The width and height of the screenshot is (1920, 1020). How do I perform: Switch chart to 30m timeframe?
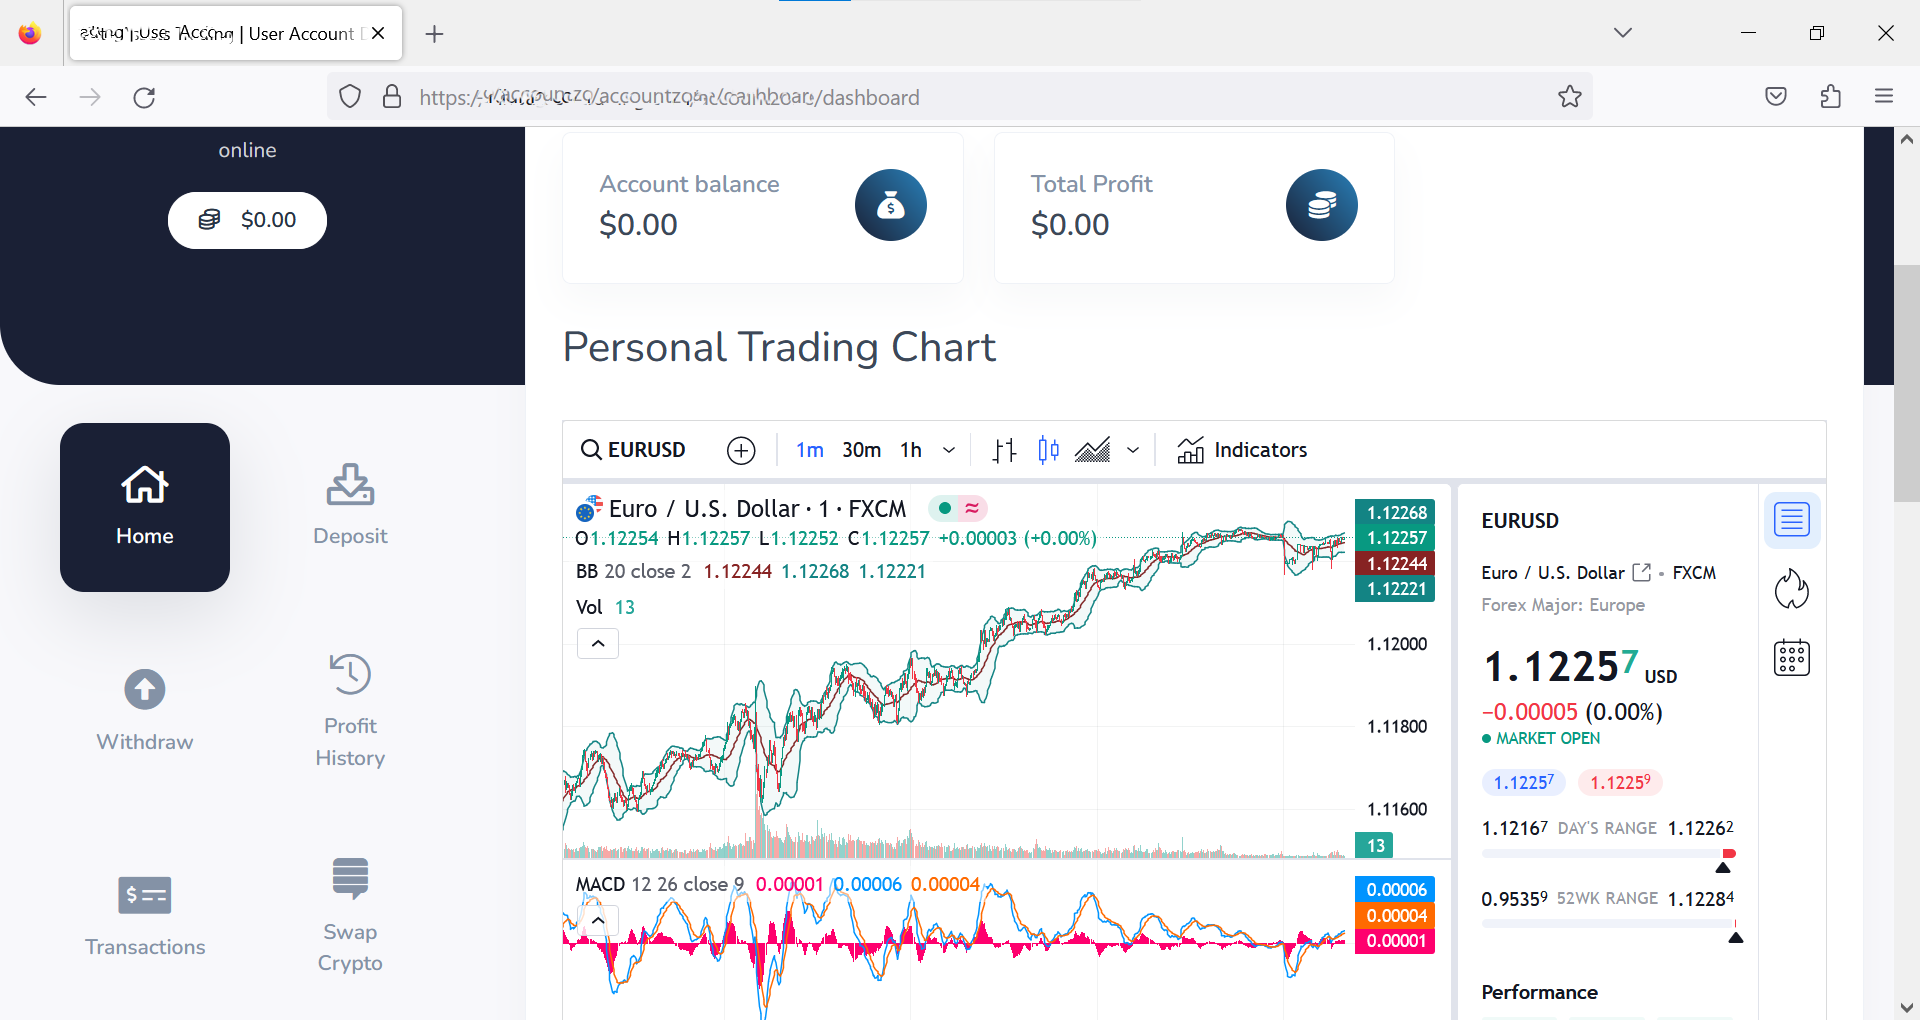(861, 451)
